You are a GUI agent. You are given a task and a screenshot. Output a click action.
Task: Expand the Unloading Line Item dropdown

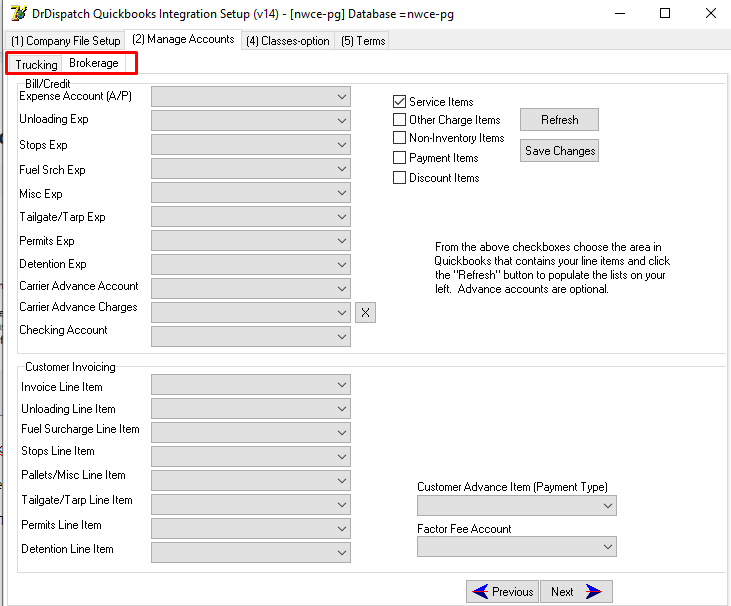tap(251, 409)
